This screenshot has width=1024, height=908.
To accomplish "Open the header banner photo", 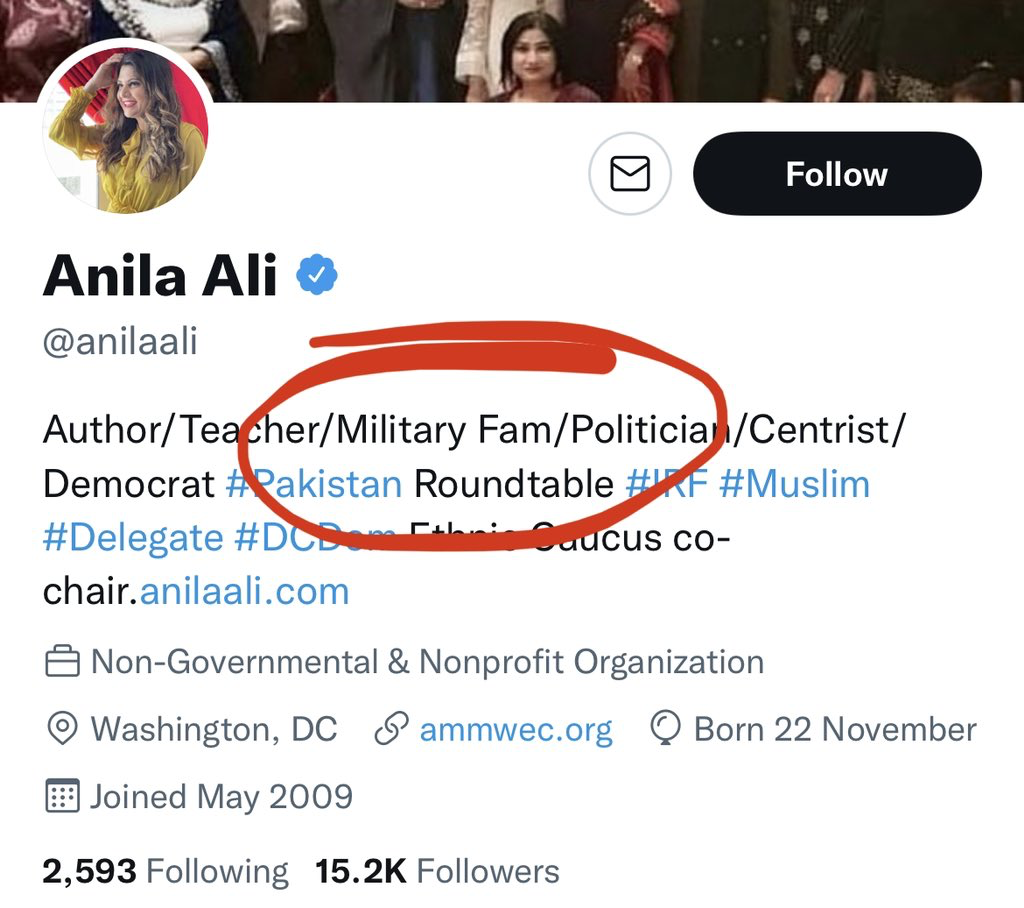I will click(x=512, y=51).
